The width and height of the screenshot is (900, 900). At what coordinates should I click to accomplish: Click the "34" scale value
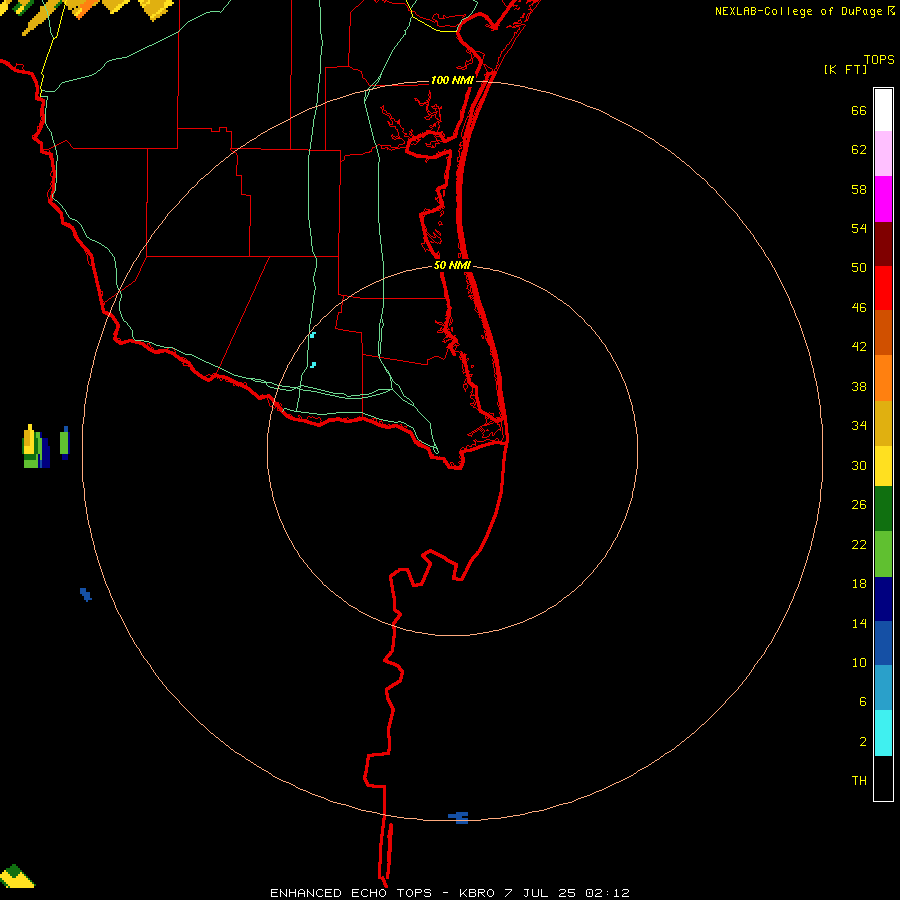tap(859, 425)
